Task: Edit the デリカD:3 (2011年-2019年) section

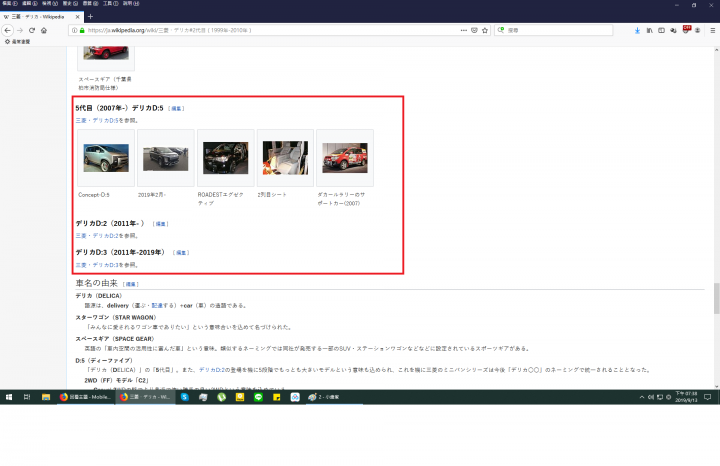Action: pyautogui.click(x=181, y=253)
